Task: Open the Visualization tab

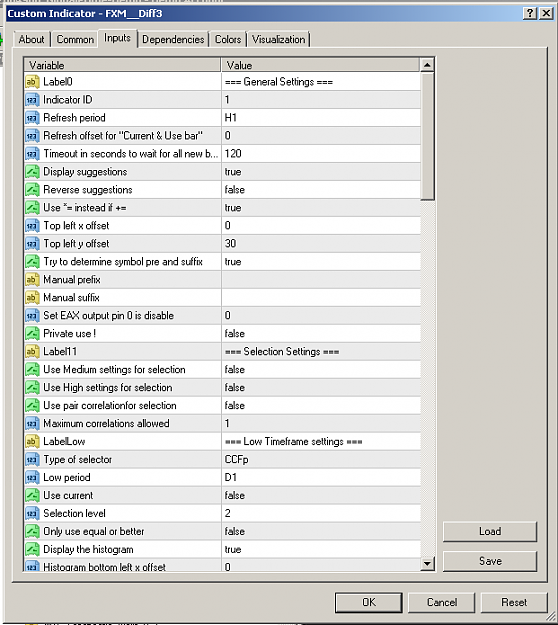Action: tap(279, 39)
